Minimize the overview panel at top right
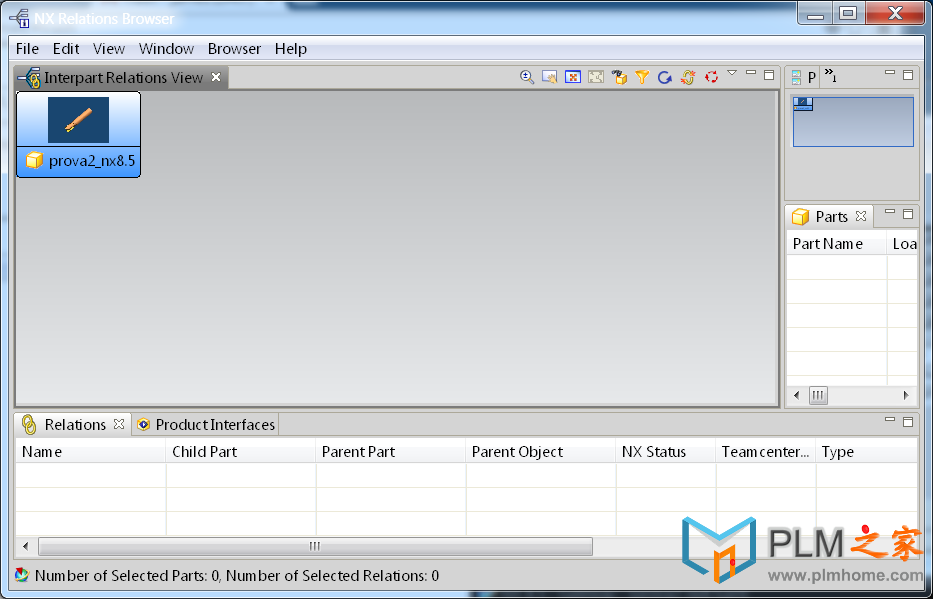The image size is (933, 599). click(890, 73)
